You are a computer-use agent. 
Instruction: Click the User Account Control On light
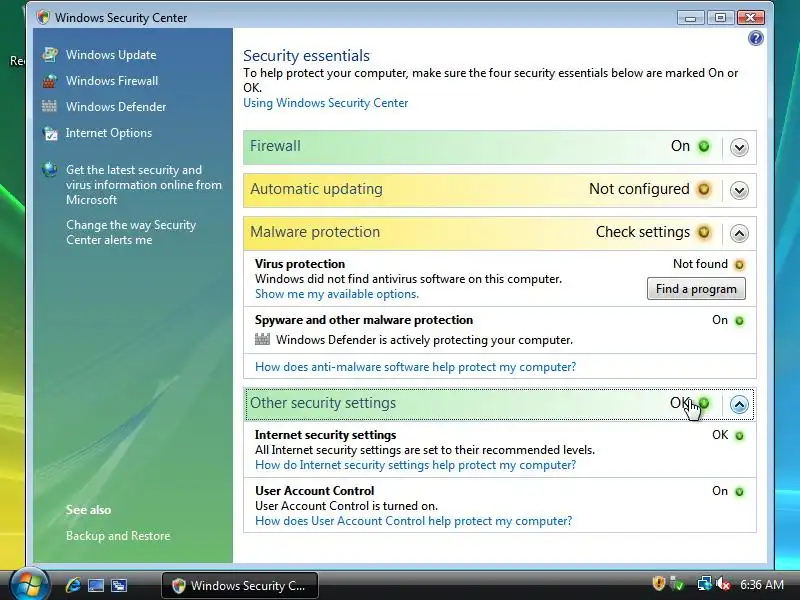[739, 492]
